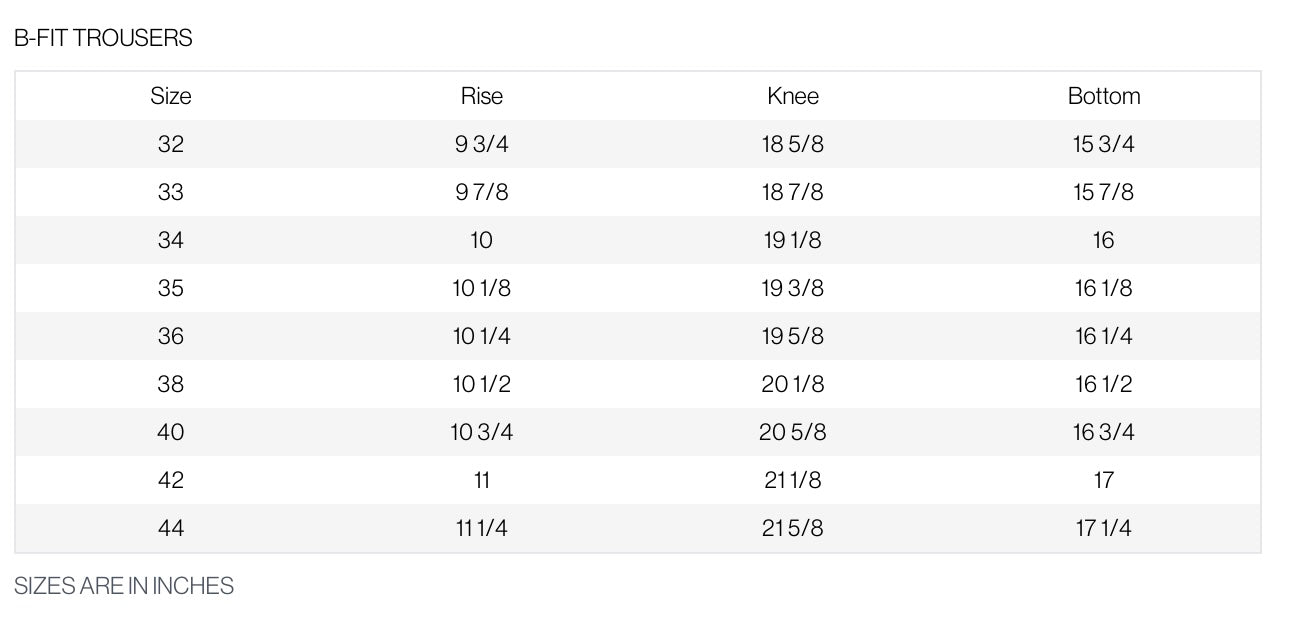This screenshot has height=634, width=1292.
Task: Select size 40 in the table
Action: [171, 432]
